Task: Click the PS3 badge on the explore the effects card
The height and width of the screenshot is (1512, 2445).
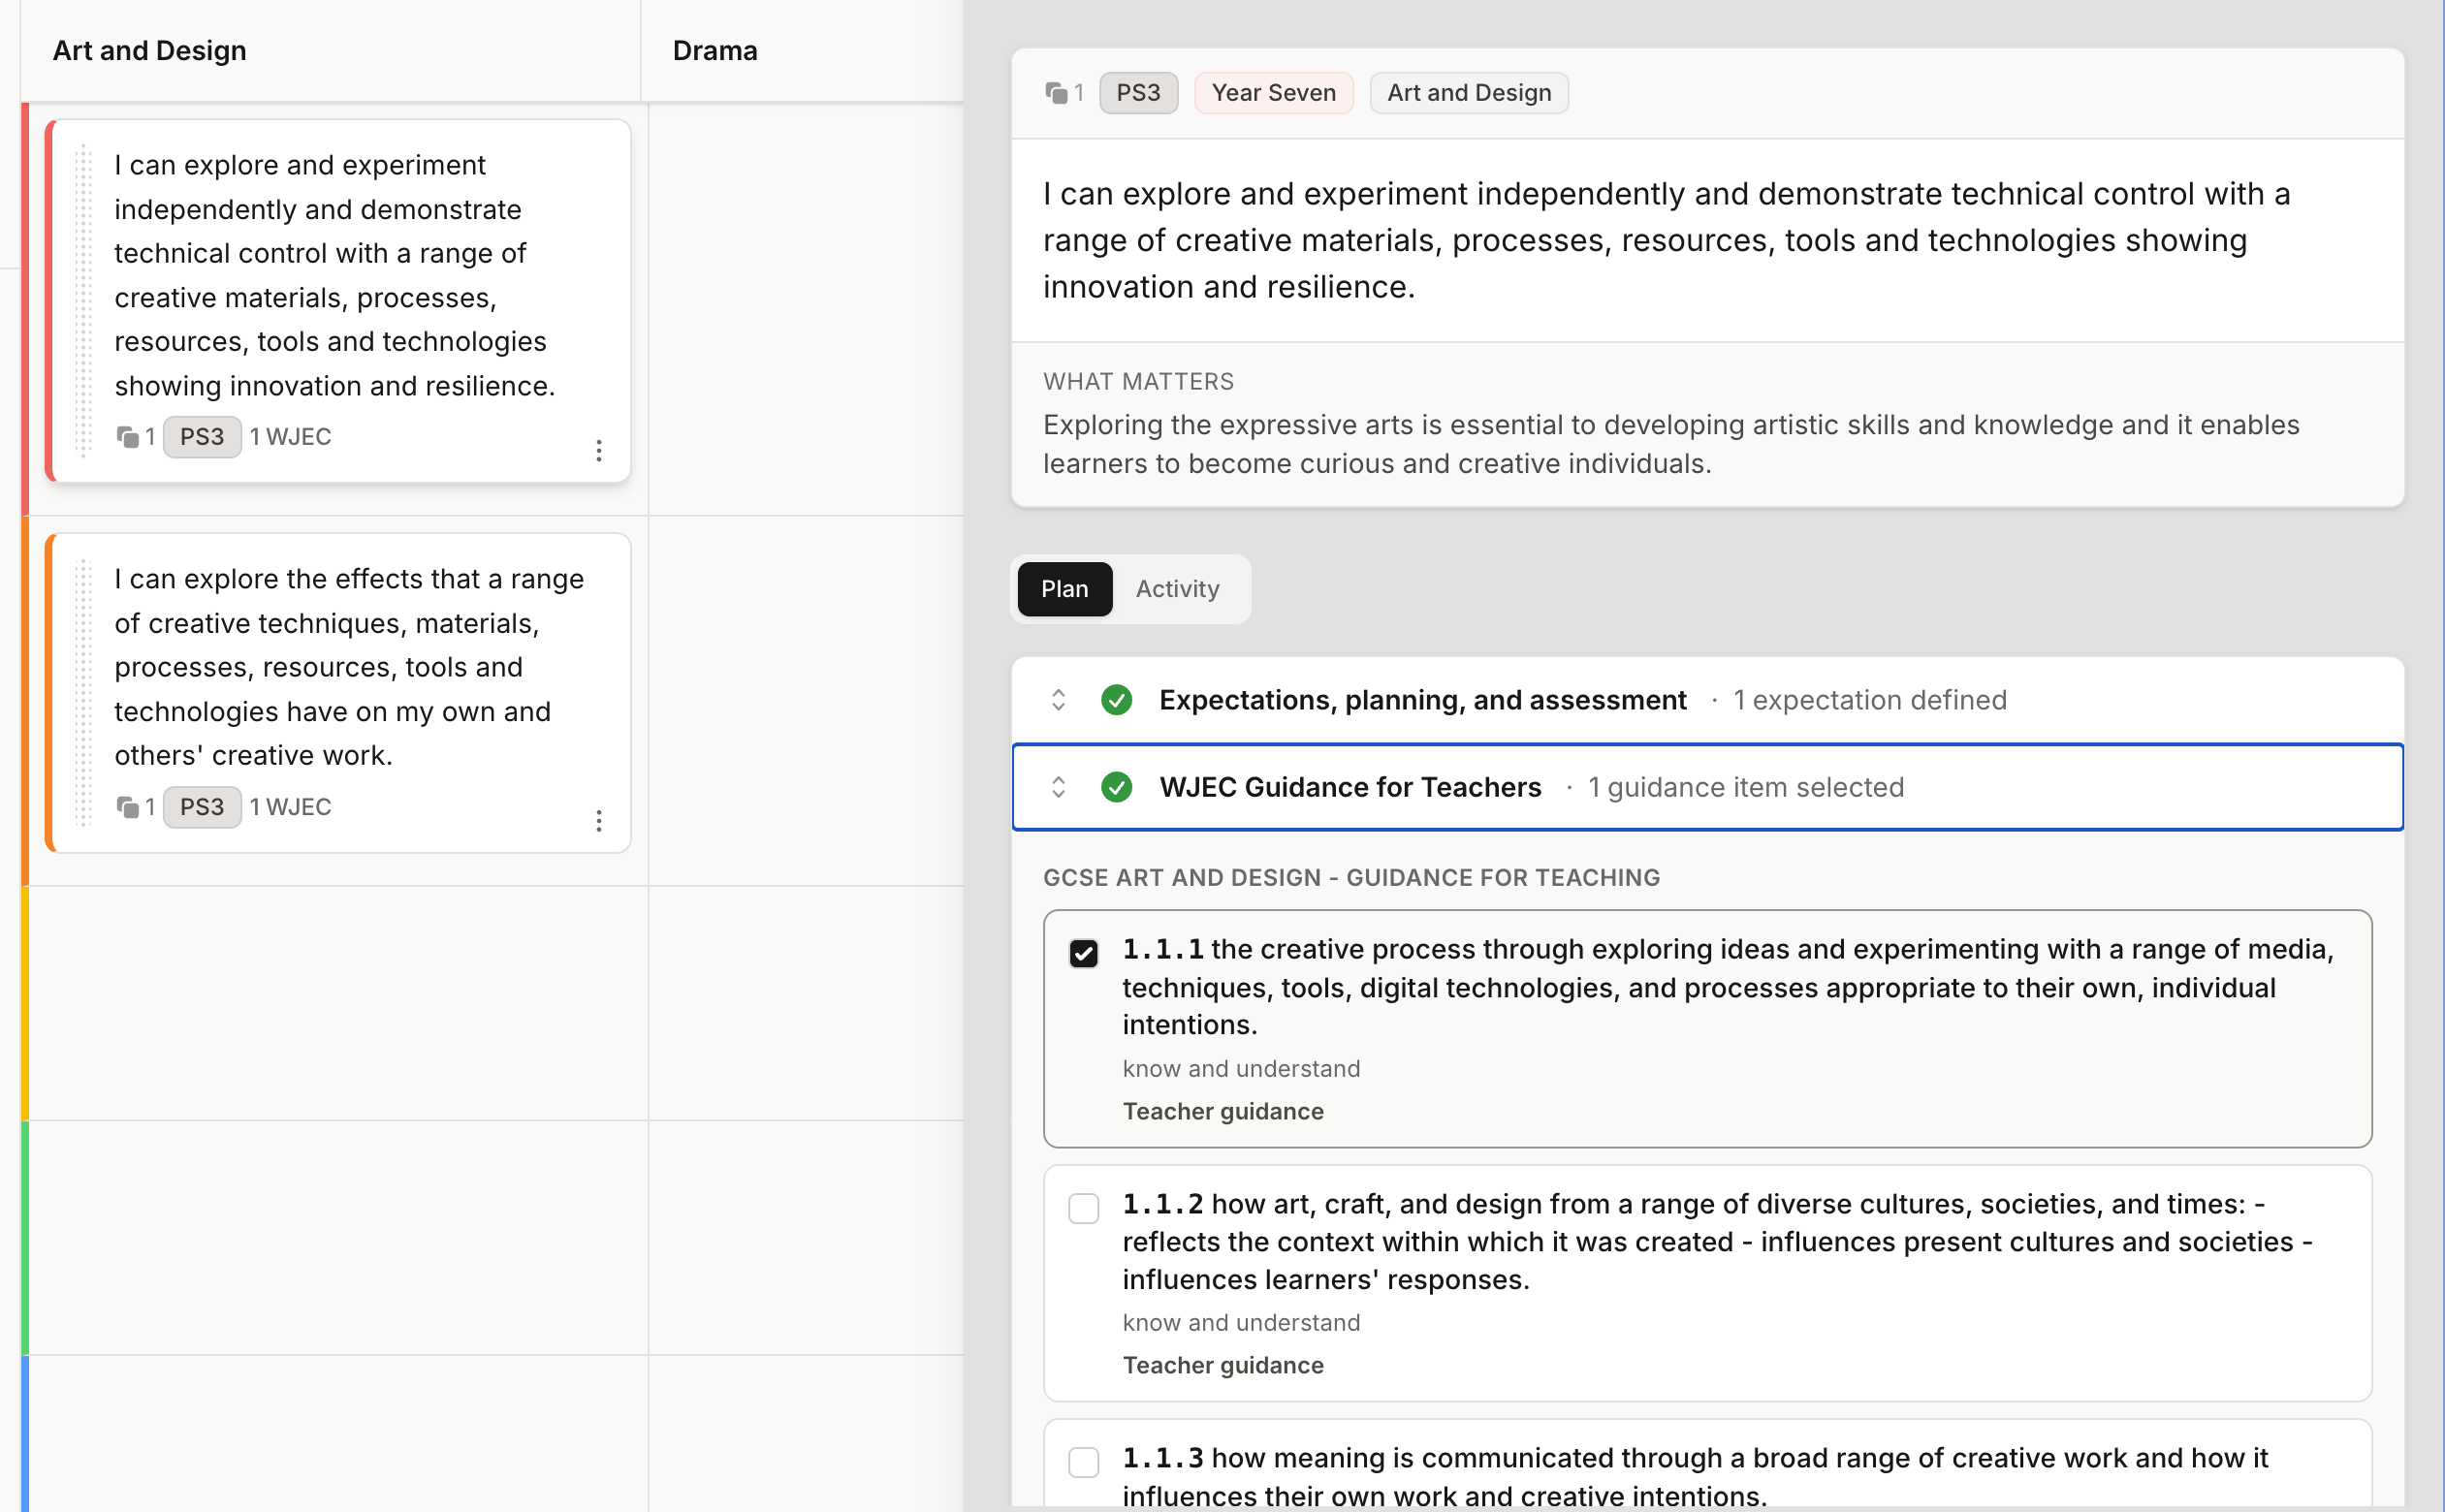Action: [202, 807]
